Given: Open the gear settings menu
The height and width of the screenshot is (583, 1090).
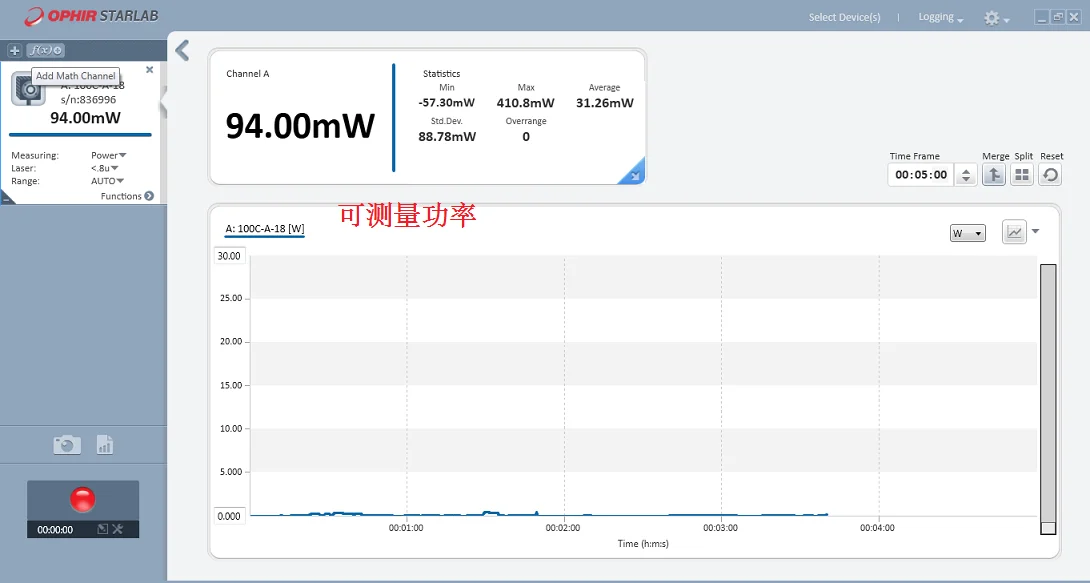Looking at the screenshot, I should [996, 18].
